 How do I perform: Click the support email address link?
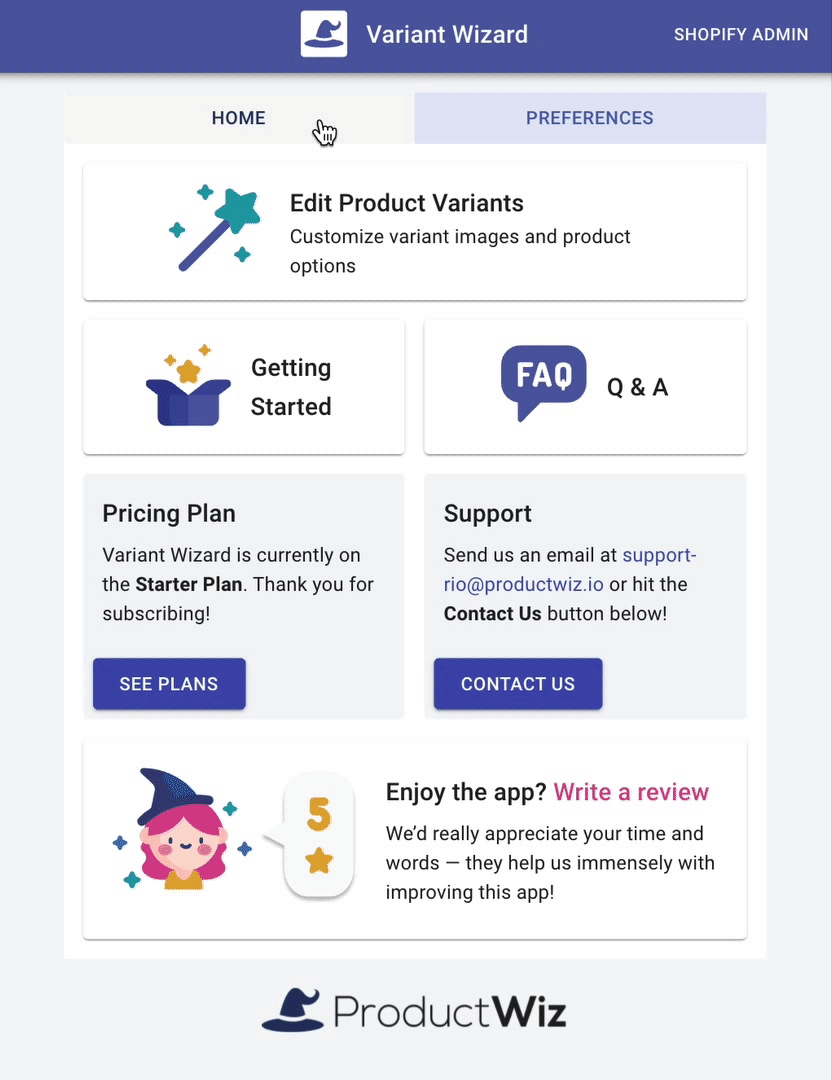(570, 570)
